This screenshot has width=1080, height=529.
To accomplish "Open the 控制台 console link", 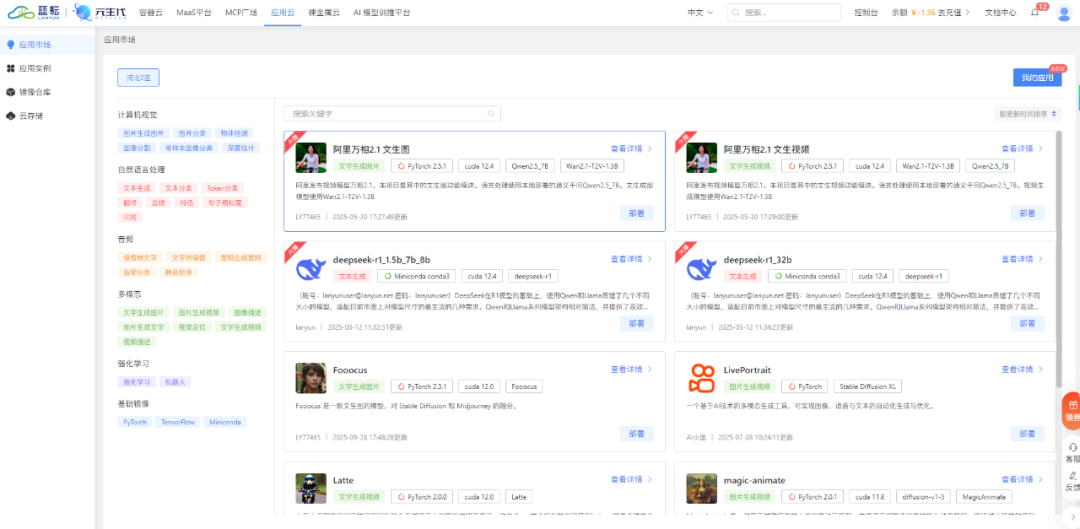I will point(866,12).
